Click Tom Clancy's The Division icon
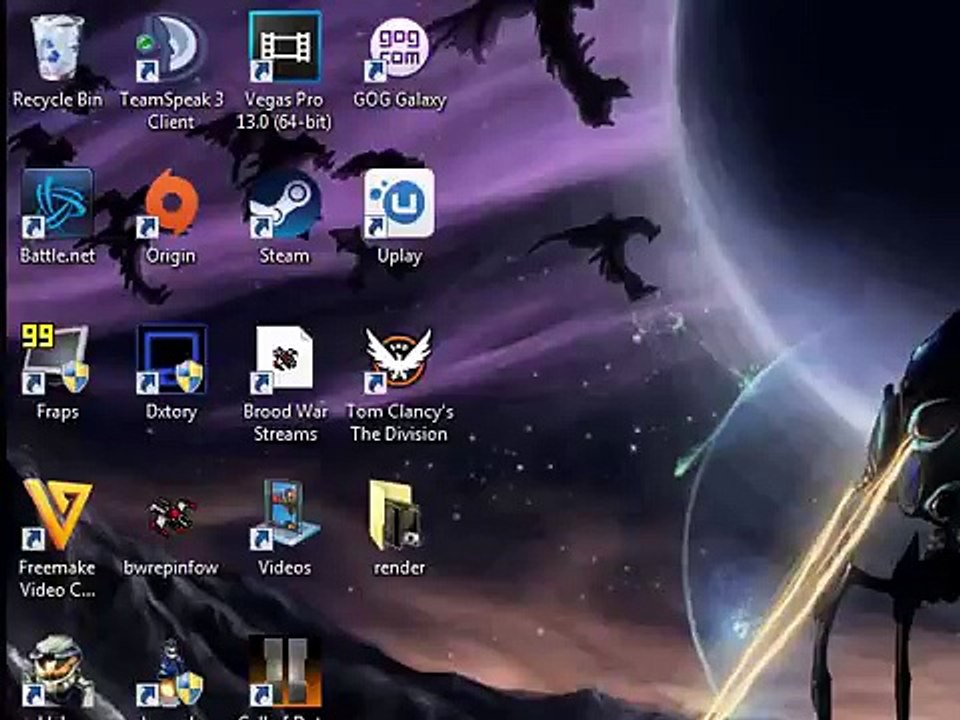Viewport: 960px width, 720px height. point(399,359)
